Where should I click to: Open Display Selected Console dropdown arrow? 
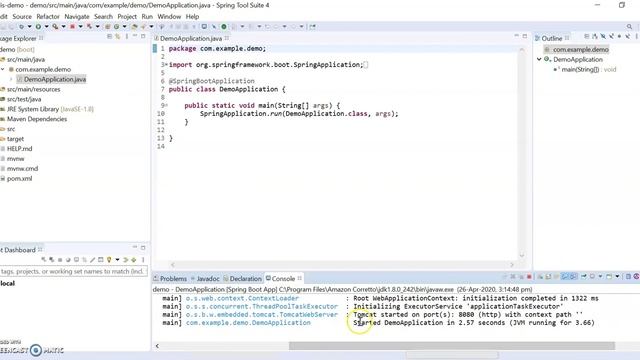pos(600,277)
